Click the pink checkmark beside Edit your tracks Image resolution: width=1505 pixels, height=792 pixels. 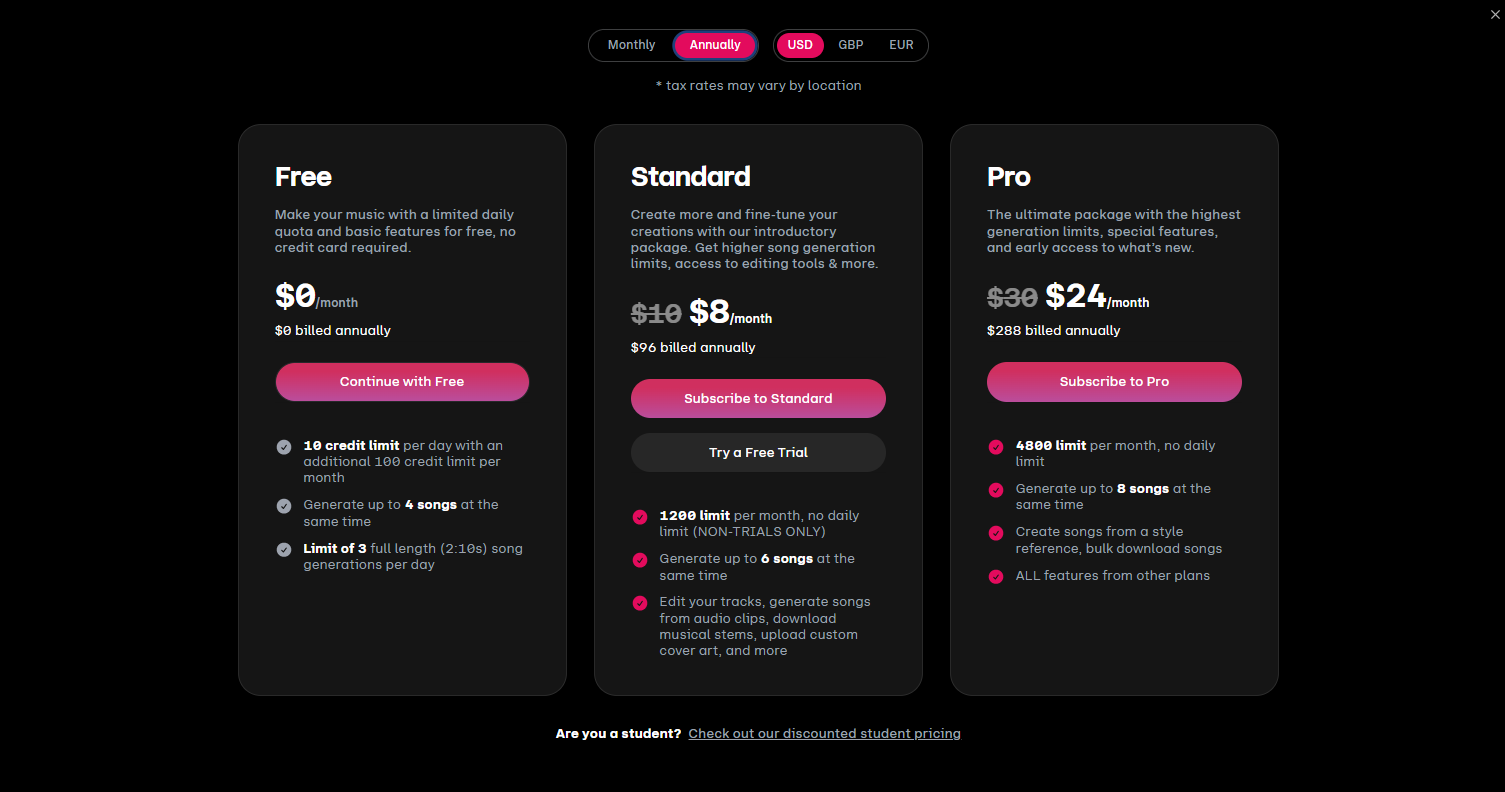click(x=640, y=603)
